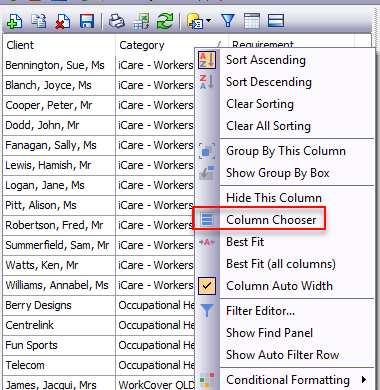Image resolution: width=380 pixels, height=390 pixels.
Task: Click the Filter Editor funnel icon
Action: point(207,311)
